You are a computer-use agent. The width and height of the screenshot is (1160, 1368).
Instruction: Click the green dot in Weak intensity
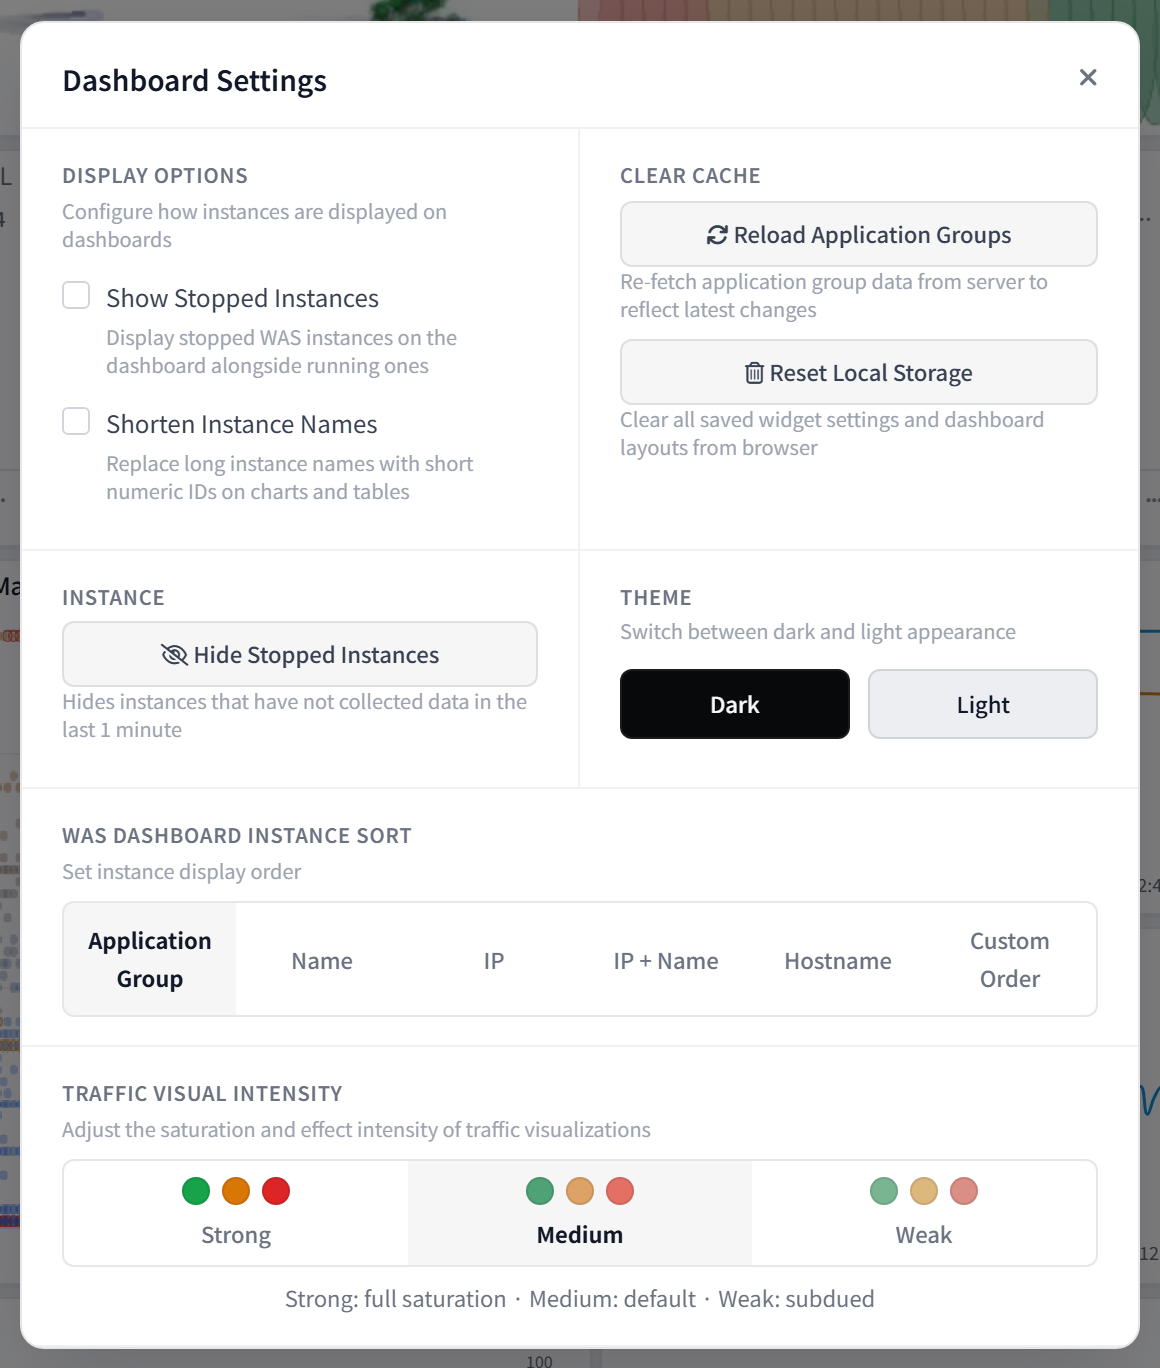tap(884, 1191)
